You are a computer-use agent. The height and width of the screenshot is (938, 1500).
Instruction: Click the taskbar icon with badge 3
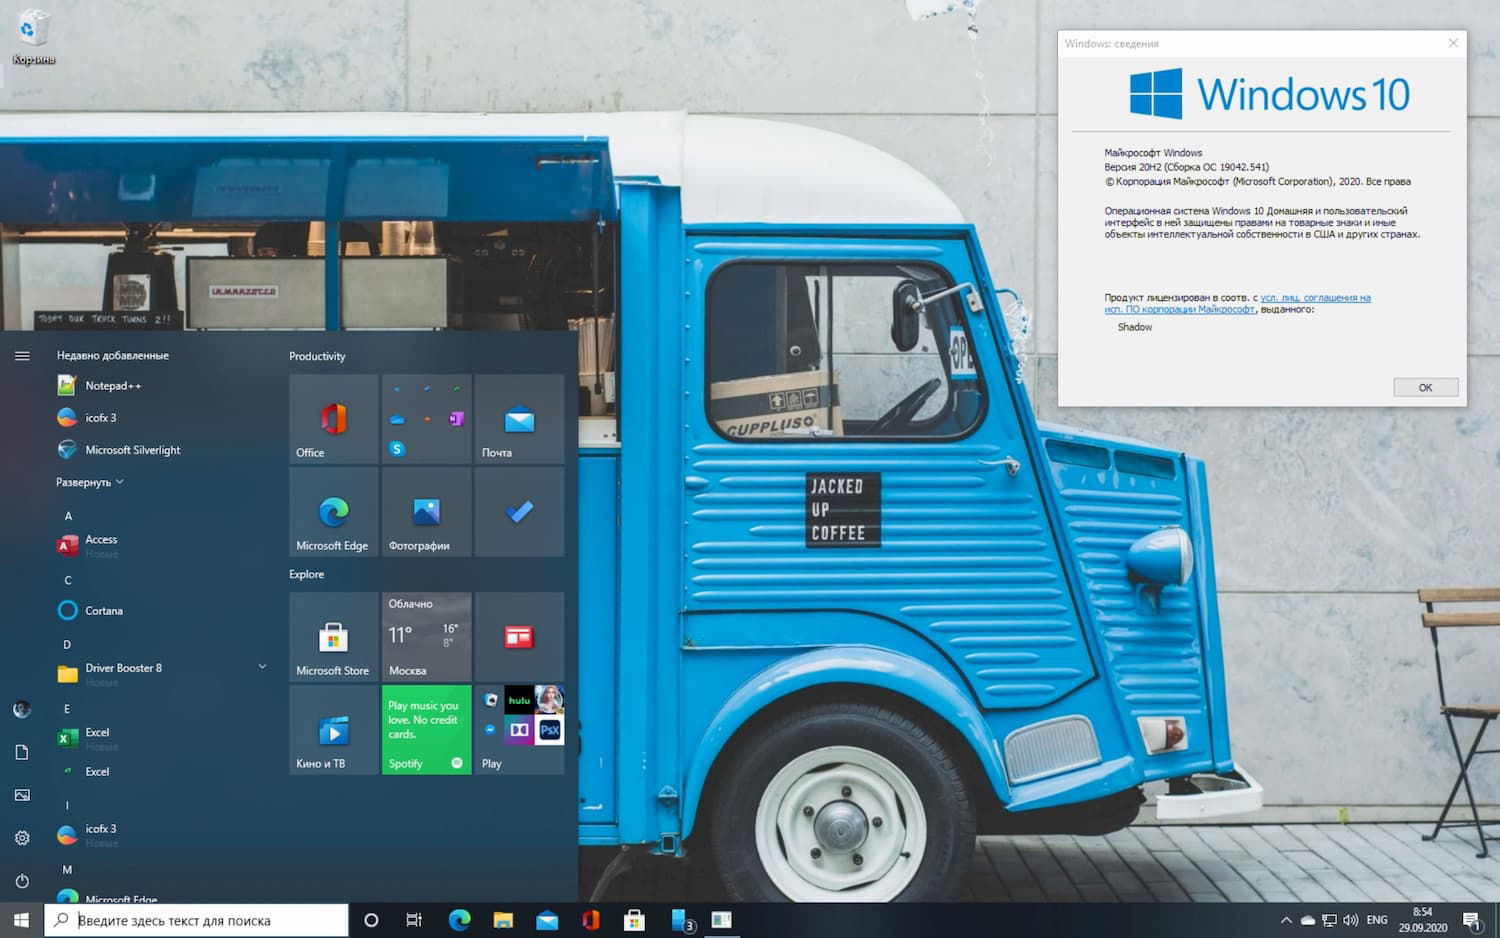(x=683, y=920)
